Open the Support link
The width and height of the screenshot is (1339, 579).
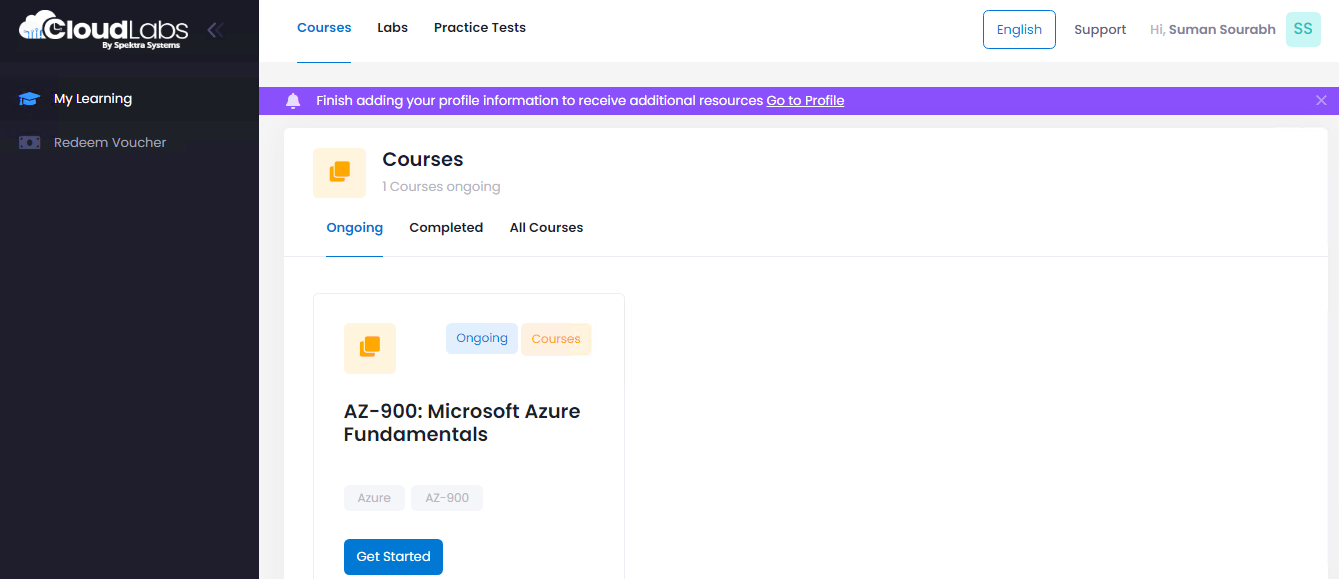click(1100, 30)
